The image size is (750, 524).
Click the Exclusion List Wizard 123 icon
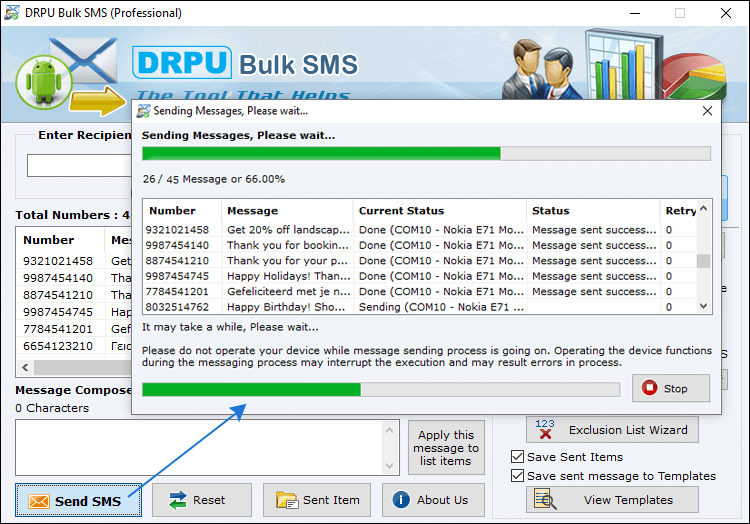pos(545,429)
